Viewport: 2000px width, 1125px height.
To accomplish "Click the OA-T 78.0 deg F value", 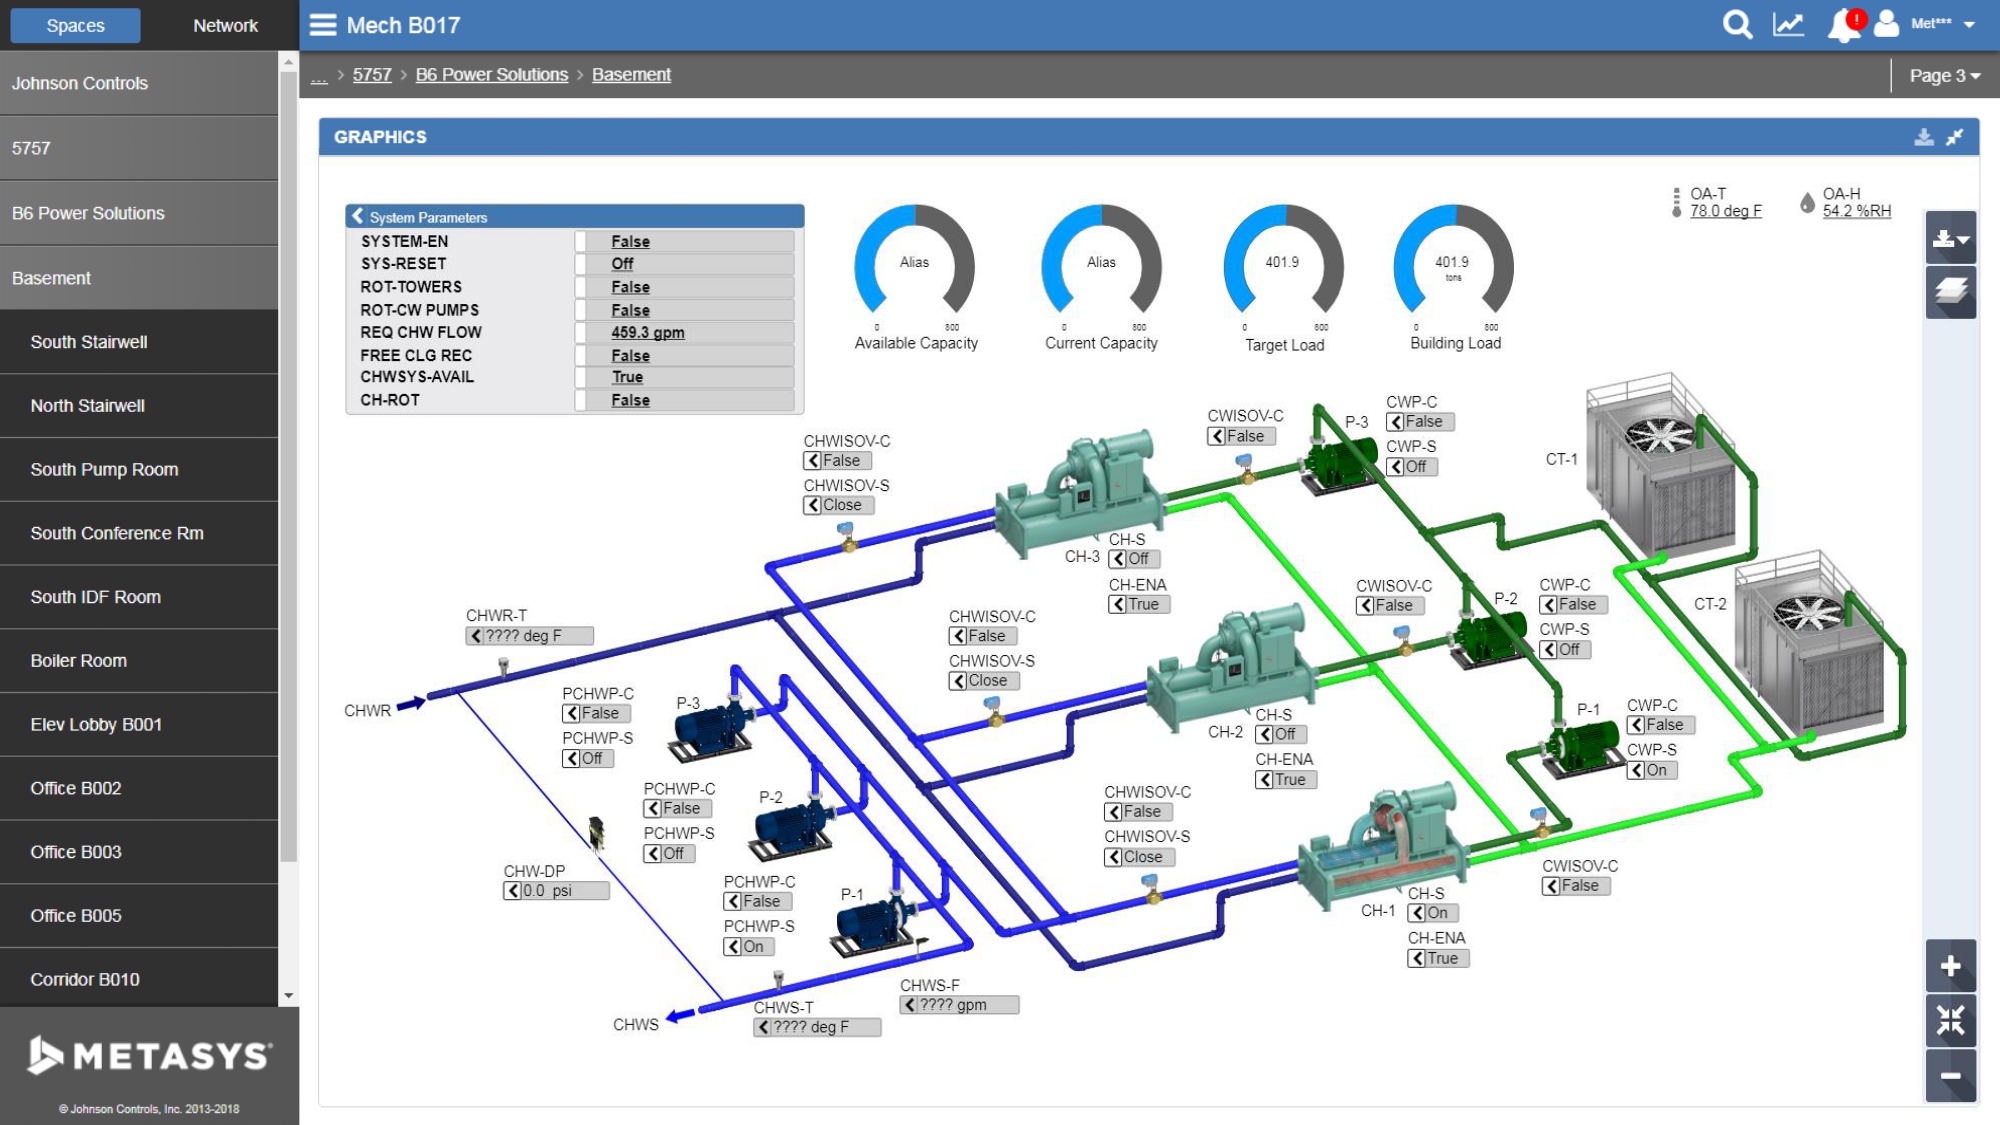I will [1725, 211].
